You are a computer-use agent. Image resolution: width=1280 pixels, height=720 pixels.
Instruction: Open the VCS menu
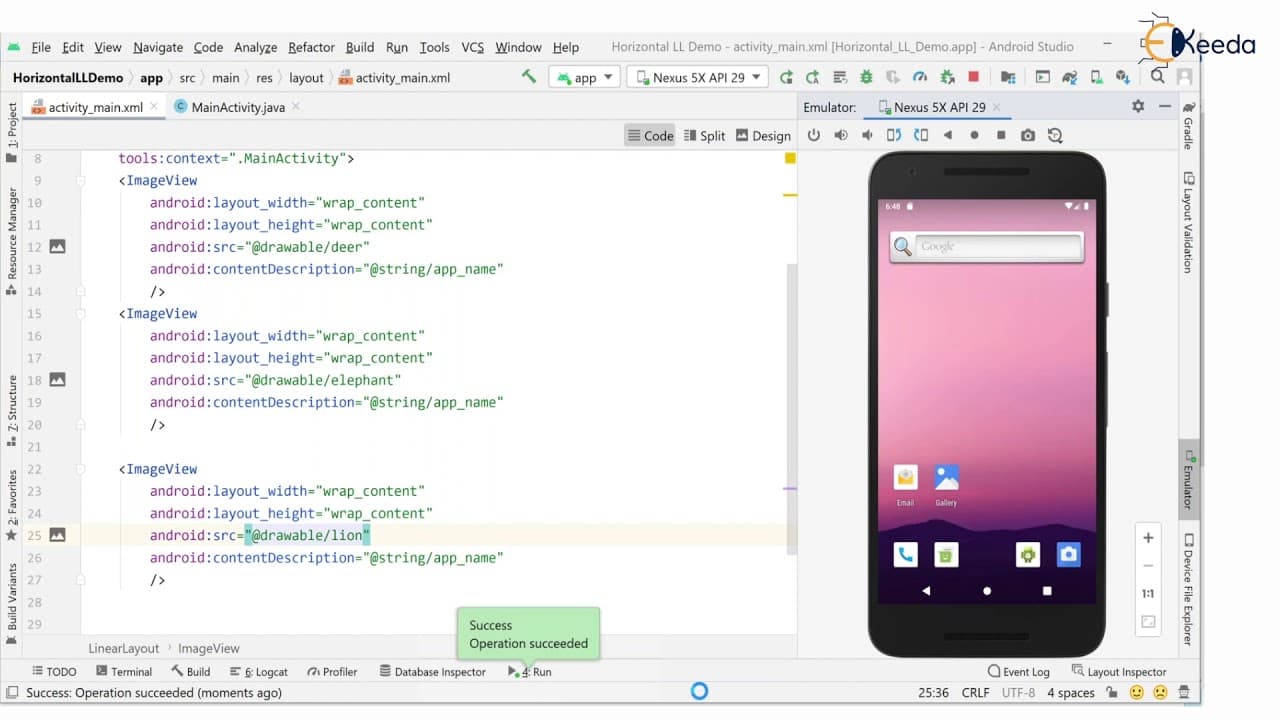[x=473, y=47]
